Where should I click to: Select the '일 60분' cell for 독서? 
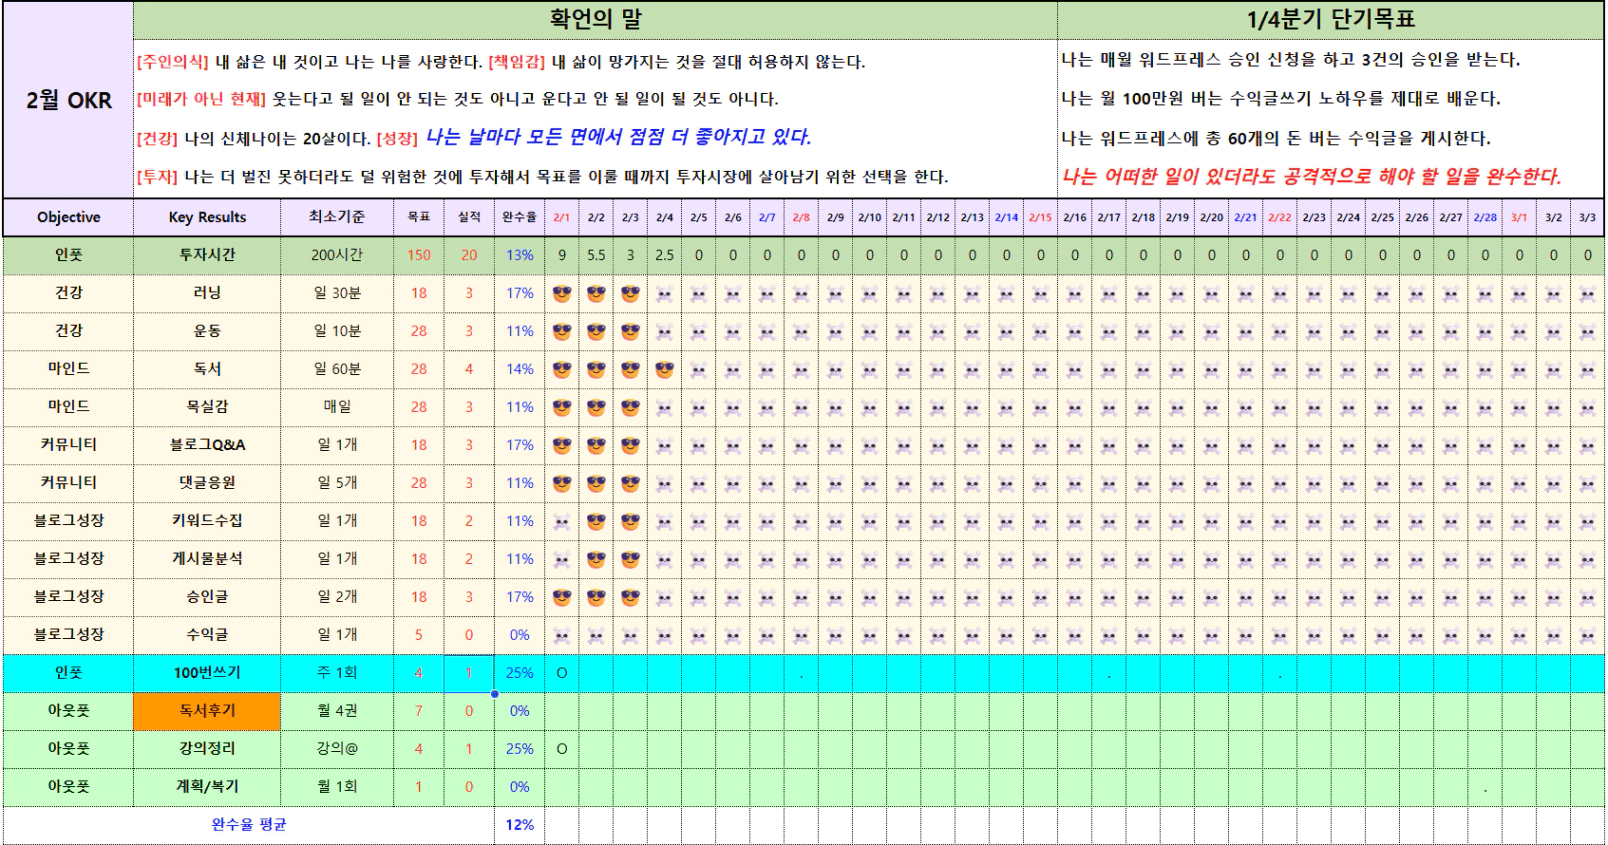coord(337,369)
